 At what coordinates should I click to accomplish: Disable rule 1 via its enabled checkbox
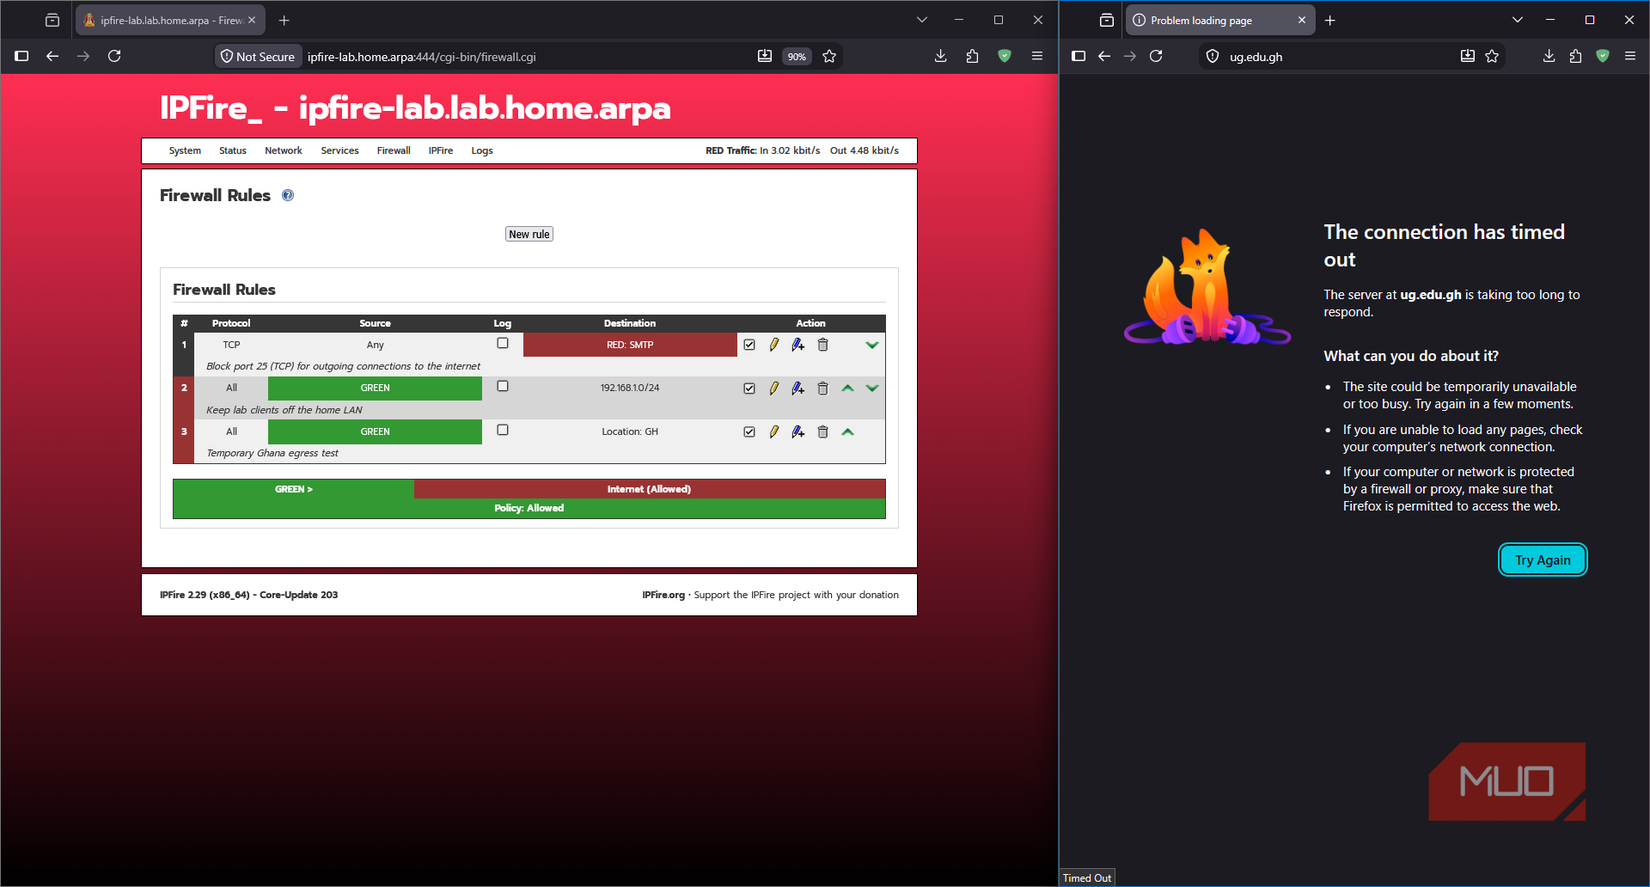(x=749, y=345)
